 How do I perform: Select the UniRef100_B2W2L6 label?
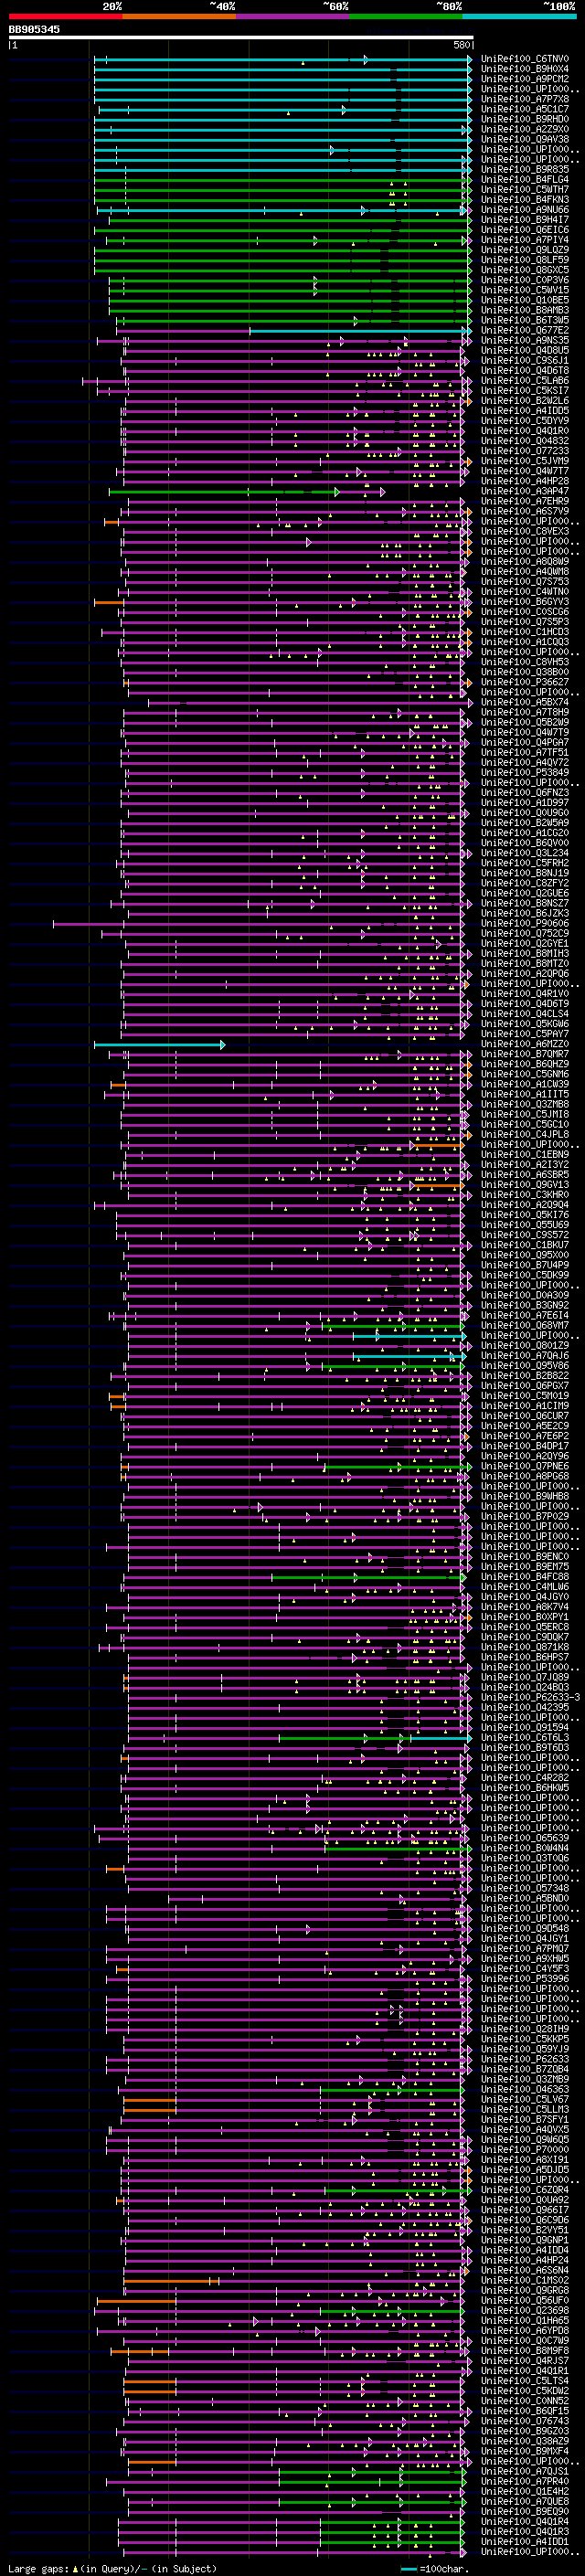point(525,401)
